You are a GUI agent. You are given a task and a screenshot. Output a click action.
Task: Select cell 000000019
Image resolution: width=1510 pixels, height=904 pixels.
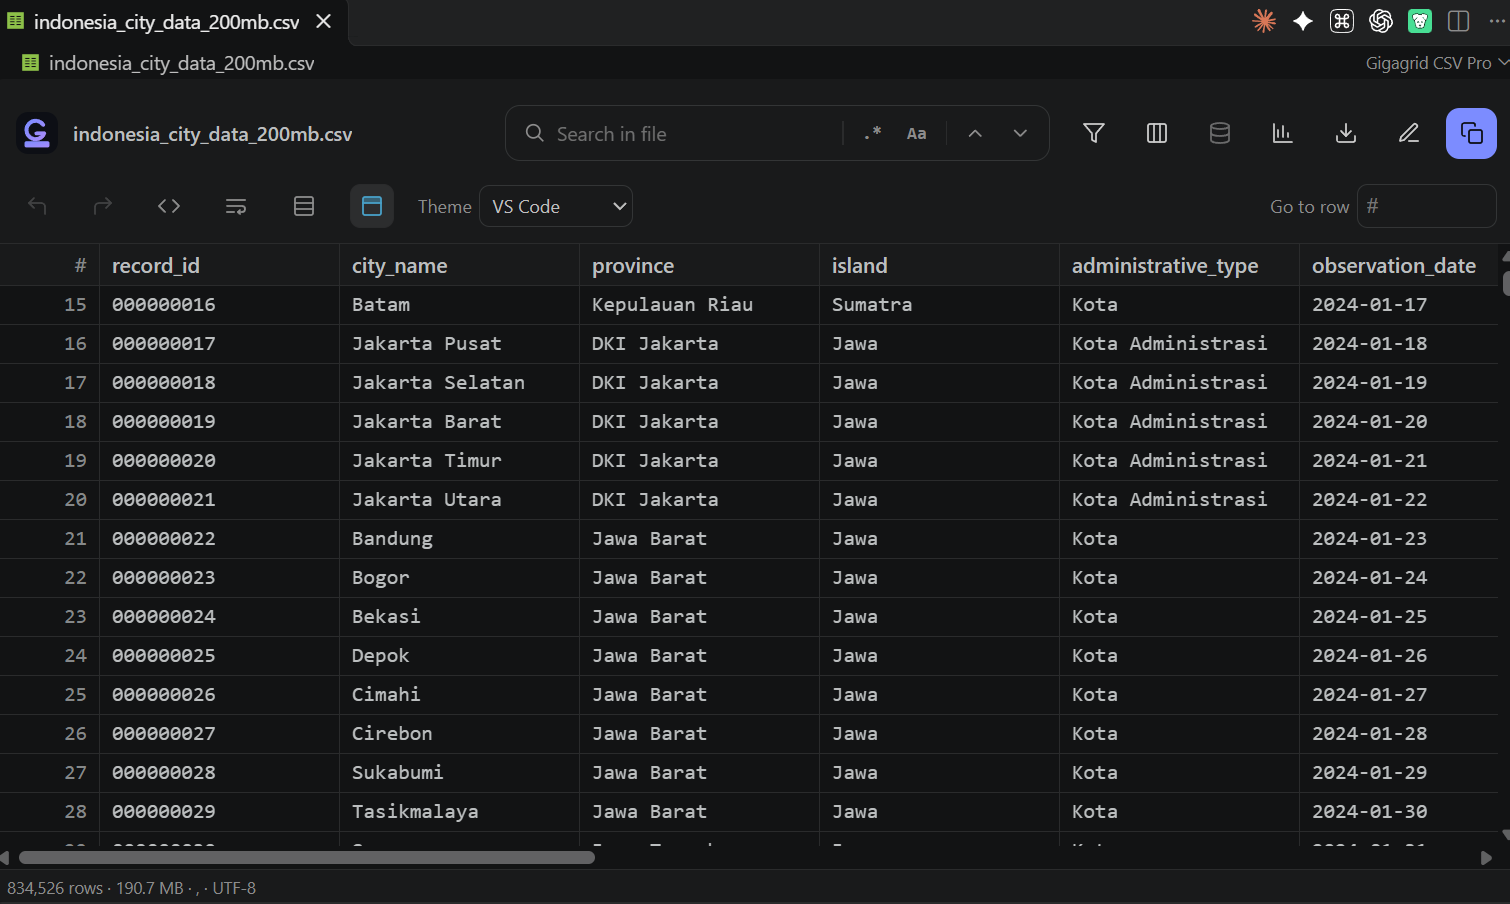tap(219, 421)
